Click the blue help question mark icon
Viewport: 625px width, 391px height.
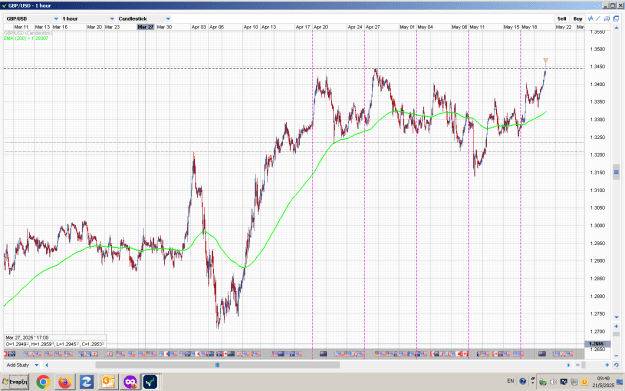(x=523, y=381)
